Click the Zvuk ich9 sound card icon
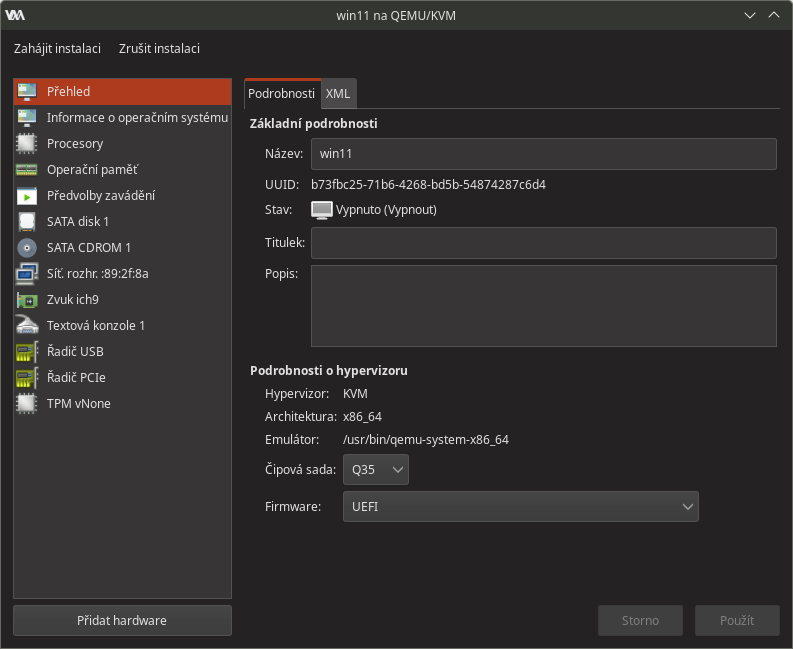This screenshot has height=649, width=793. (27, 300)
